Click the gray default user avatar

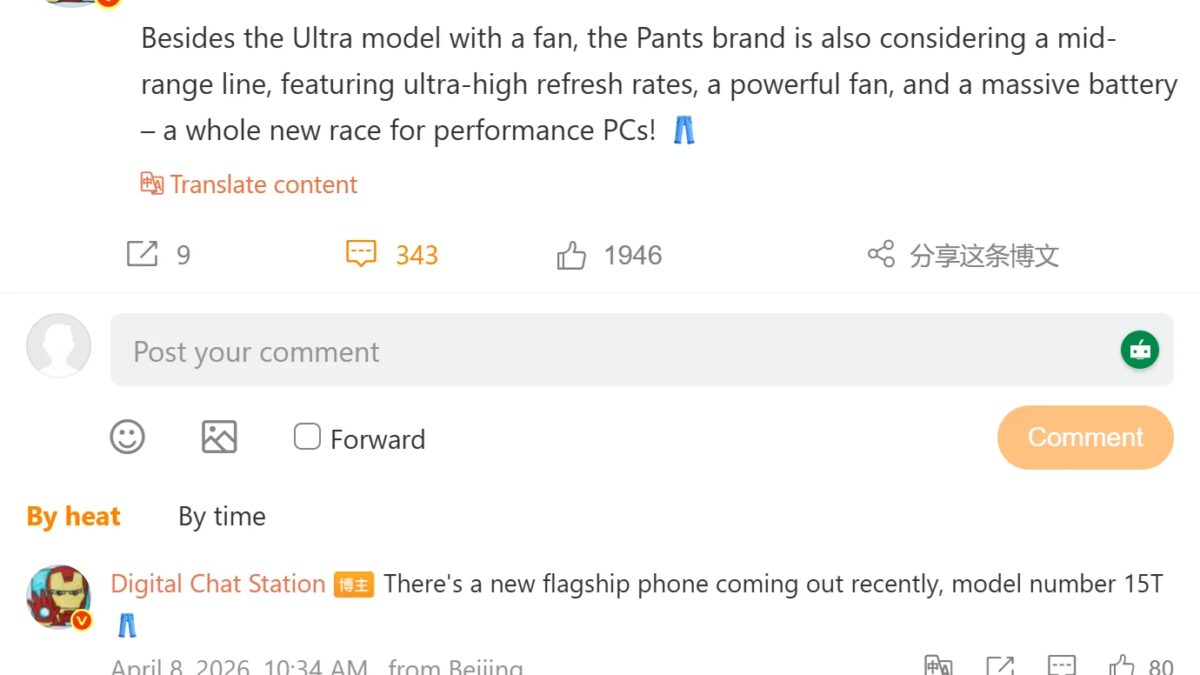click(58, 346)
